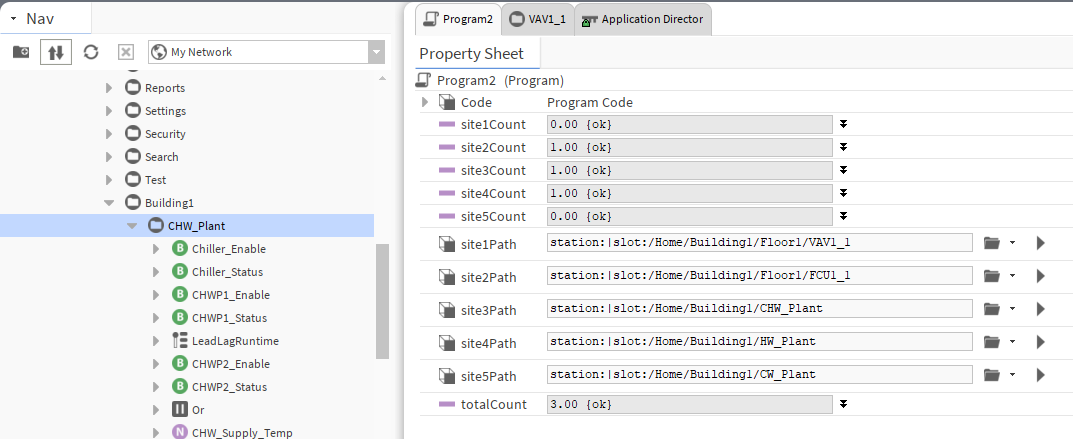This screenshot has height=439, width=1073.
Task: Click the arrow icon next to site3Path
Action: pos(1040,309)
